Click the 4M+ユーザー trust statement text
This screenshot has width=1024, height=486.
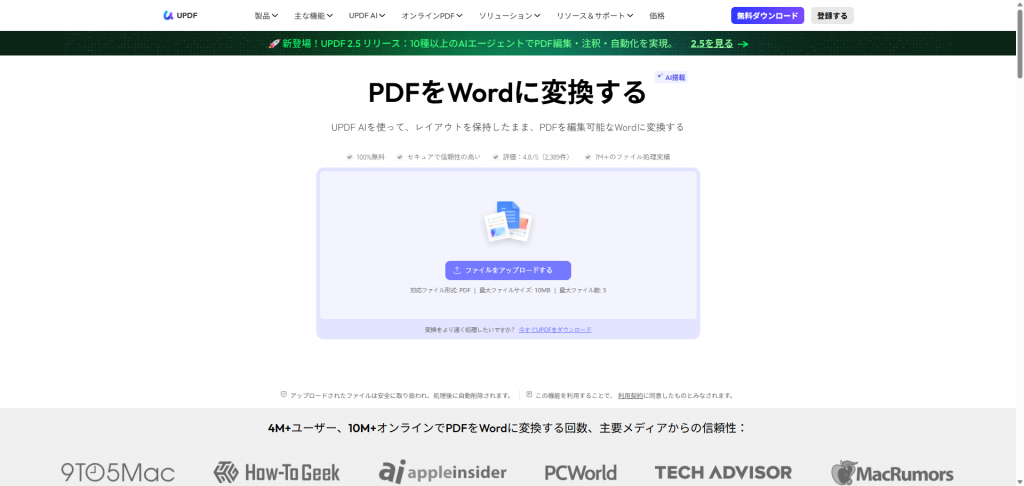[x=507, y=429]
